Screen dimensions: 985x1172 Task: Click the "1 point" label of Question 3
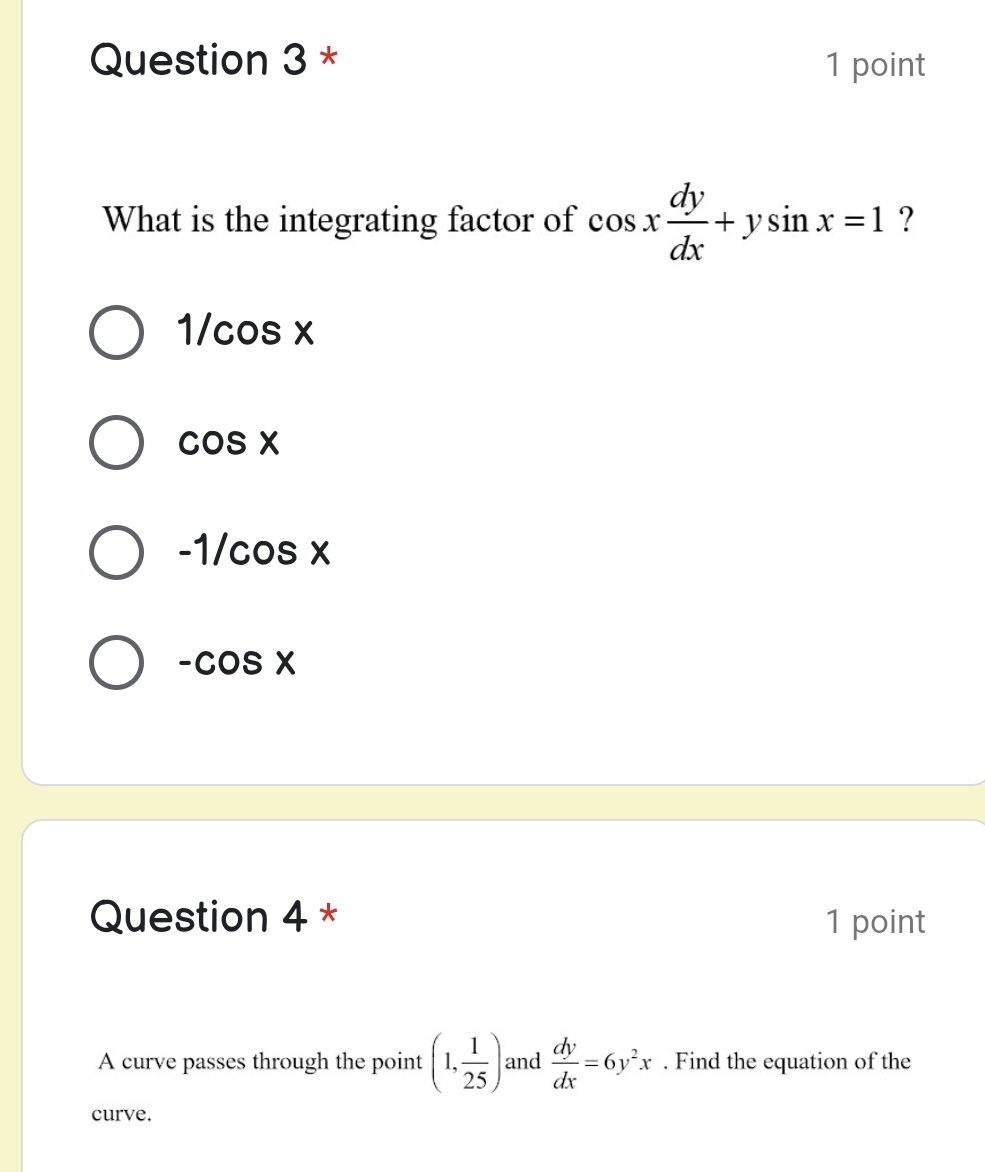coord(876,66)
